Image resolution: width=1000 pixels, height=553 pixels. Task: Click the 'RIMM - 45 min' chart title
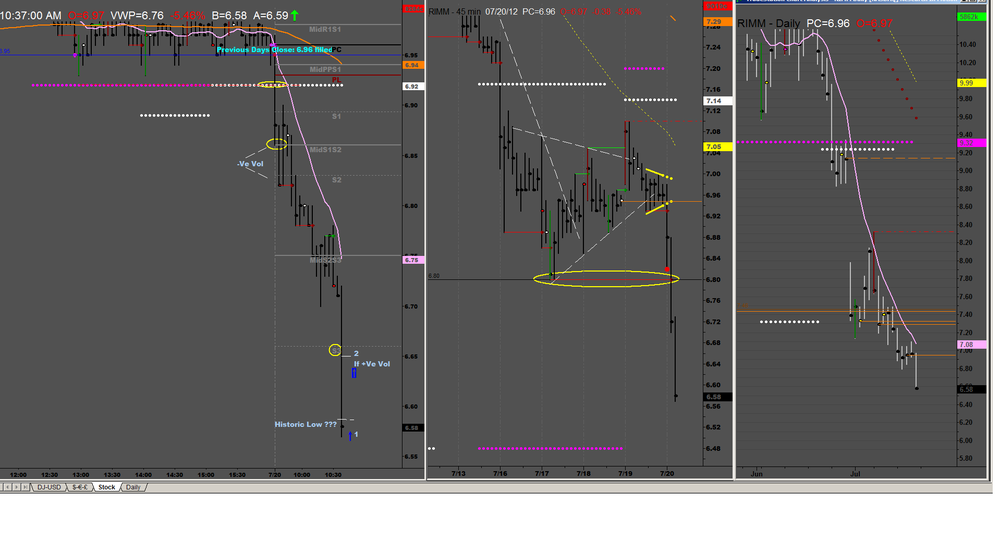(455, 11)
